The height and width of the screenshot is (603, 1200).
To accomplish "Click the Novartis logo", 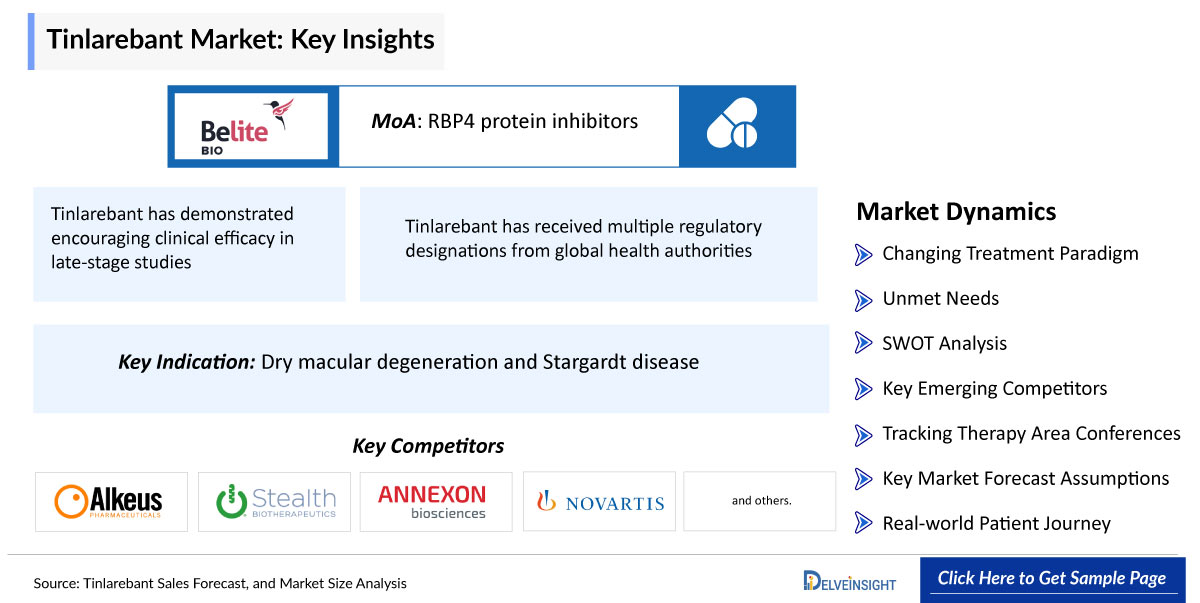I will [598, 501].
